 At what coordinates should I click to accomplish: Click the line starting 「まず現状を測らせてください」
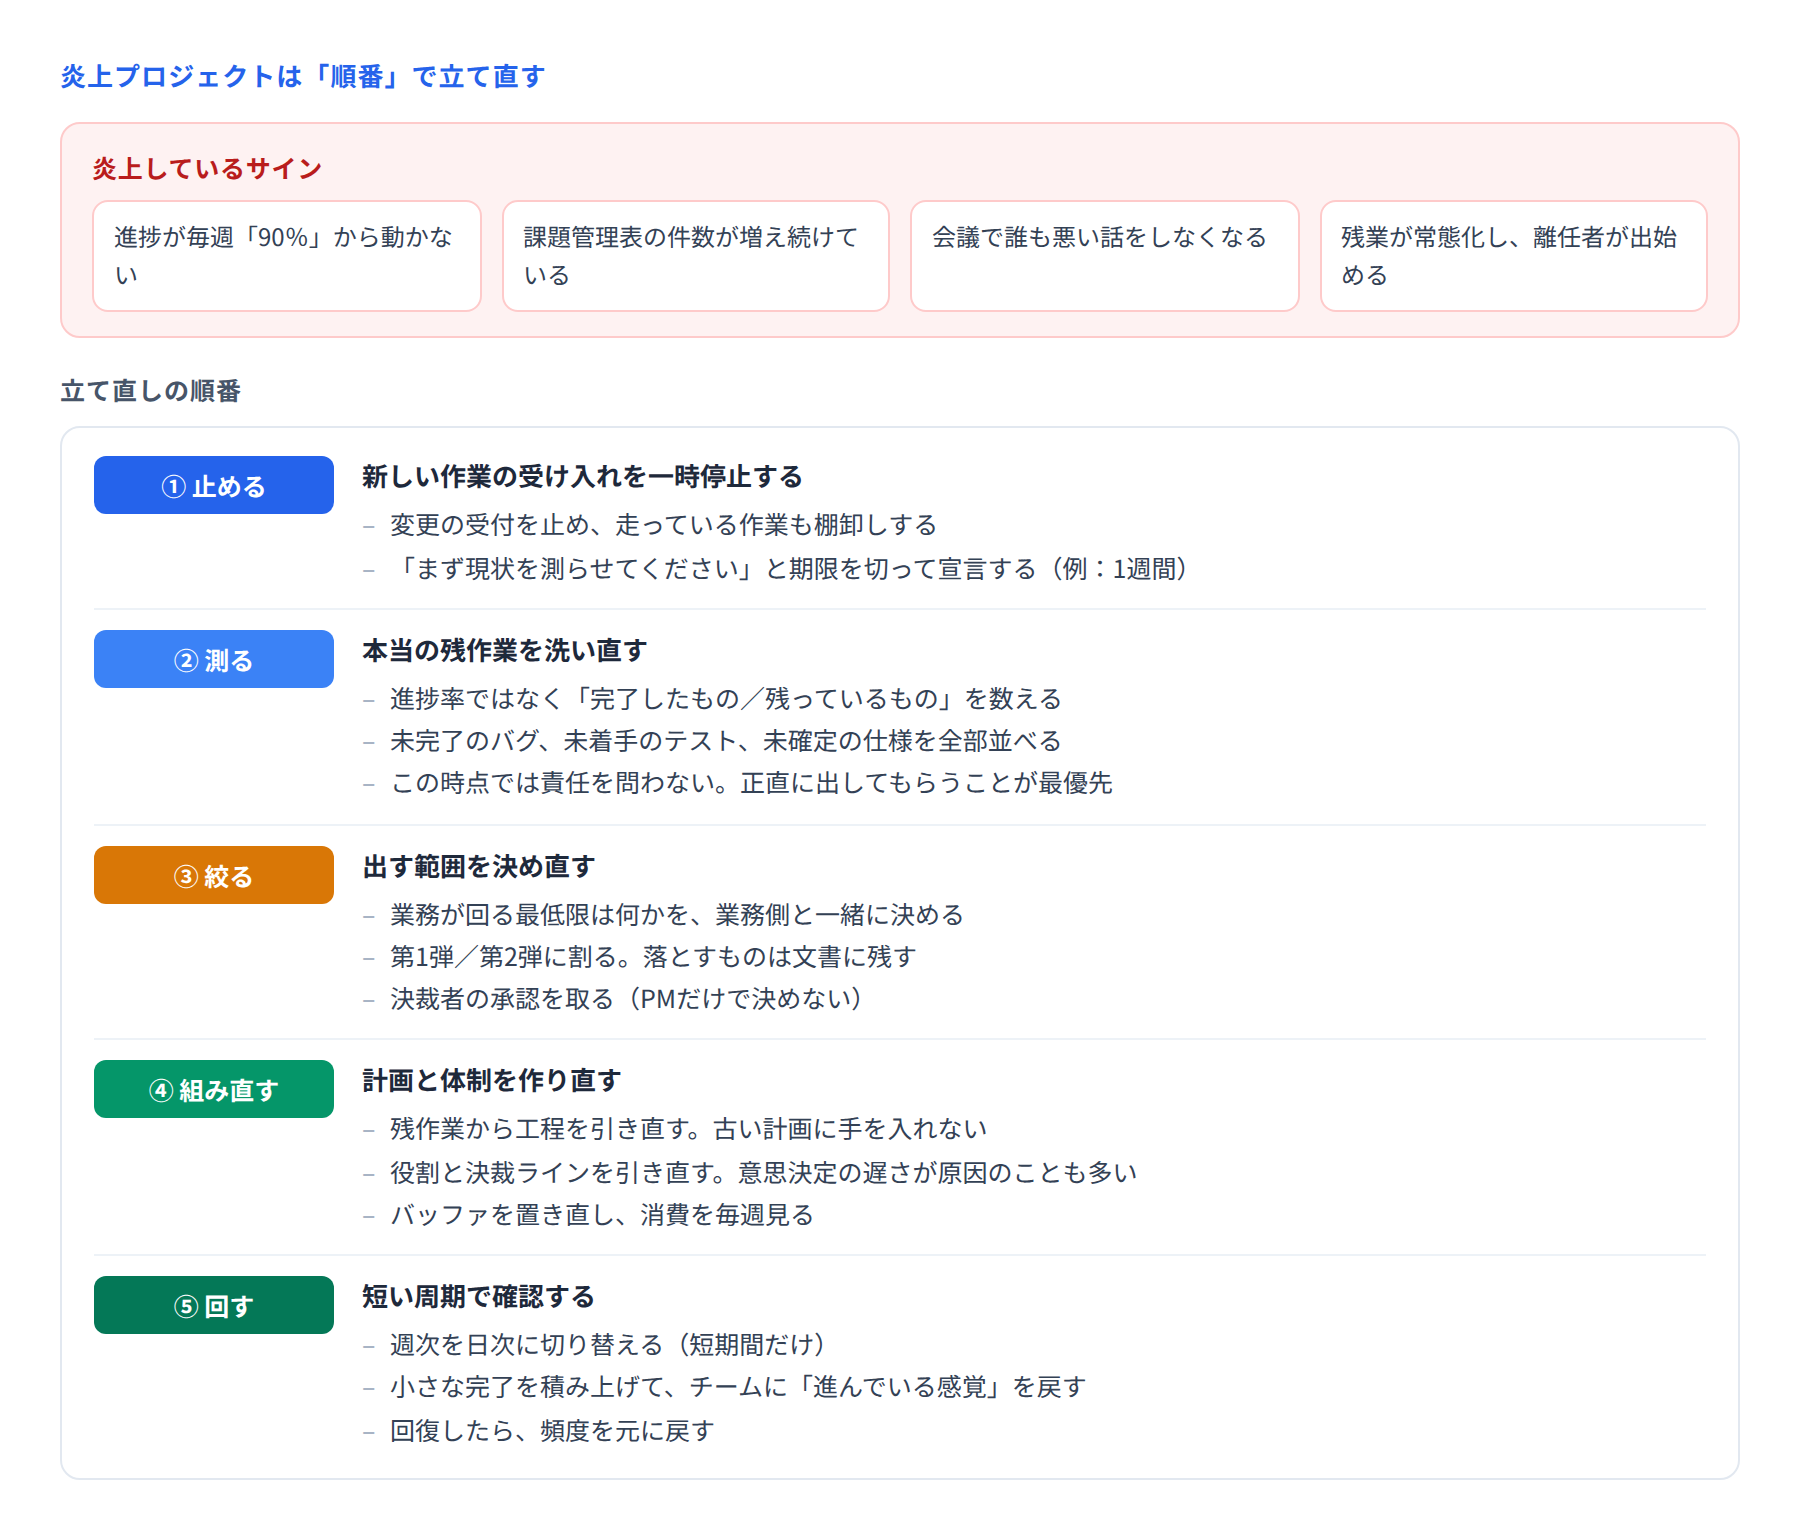coord(788,568)
